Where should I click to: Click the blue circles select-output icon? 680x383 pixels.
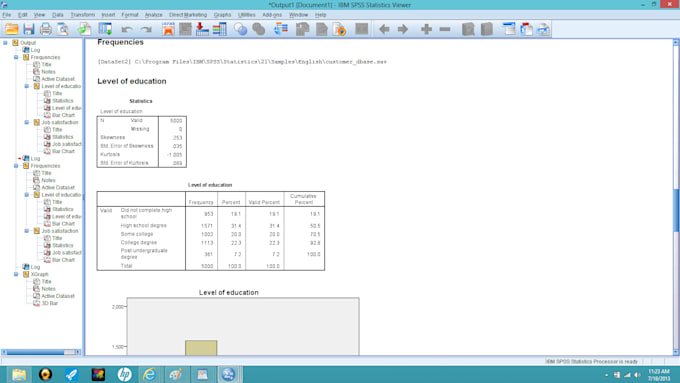click(x=240, y=29)
